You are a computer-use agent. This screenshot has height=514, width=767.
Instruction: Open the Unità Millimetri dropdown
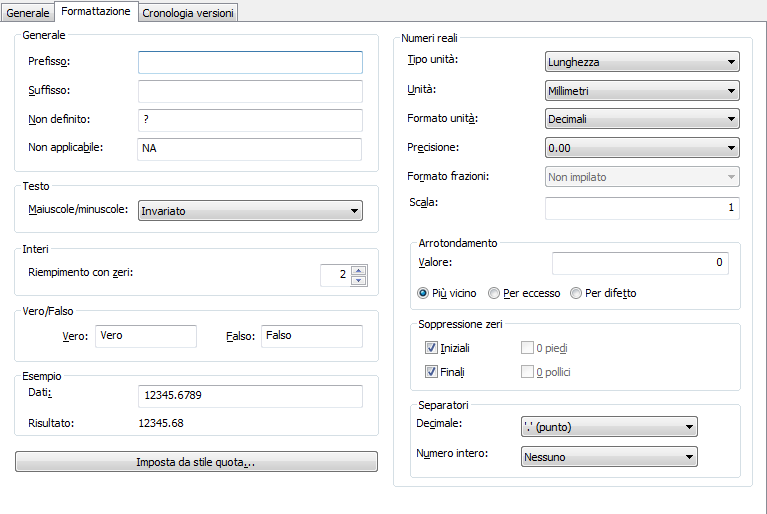click(642, 91)
